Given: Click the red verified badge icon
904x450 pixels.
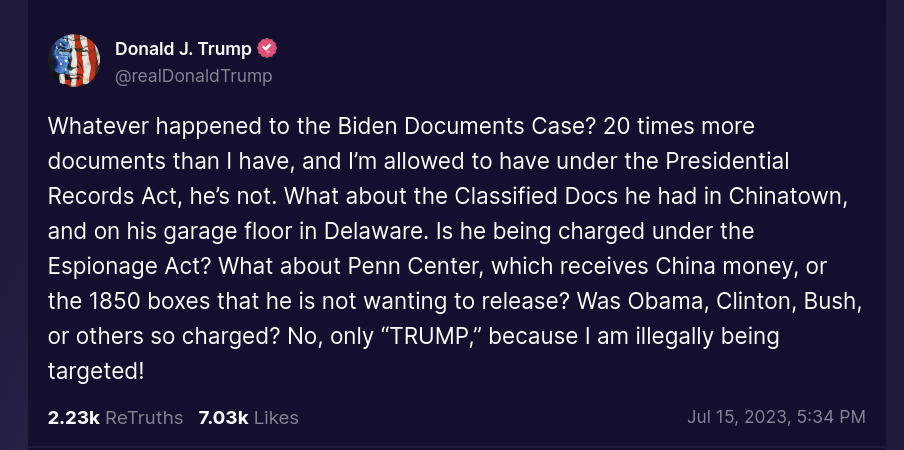Looking at the screenshot, I should click(267, 49).
